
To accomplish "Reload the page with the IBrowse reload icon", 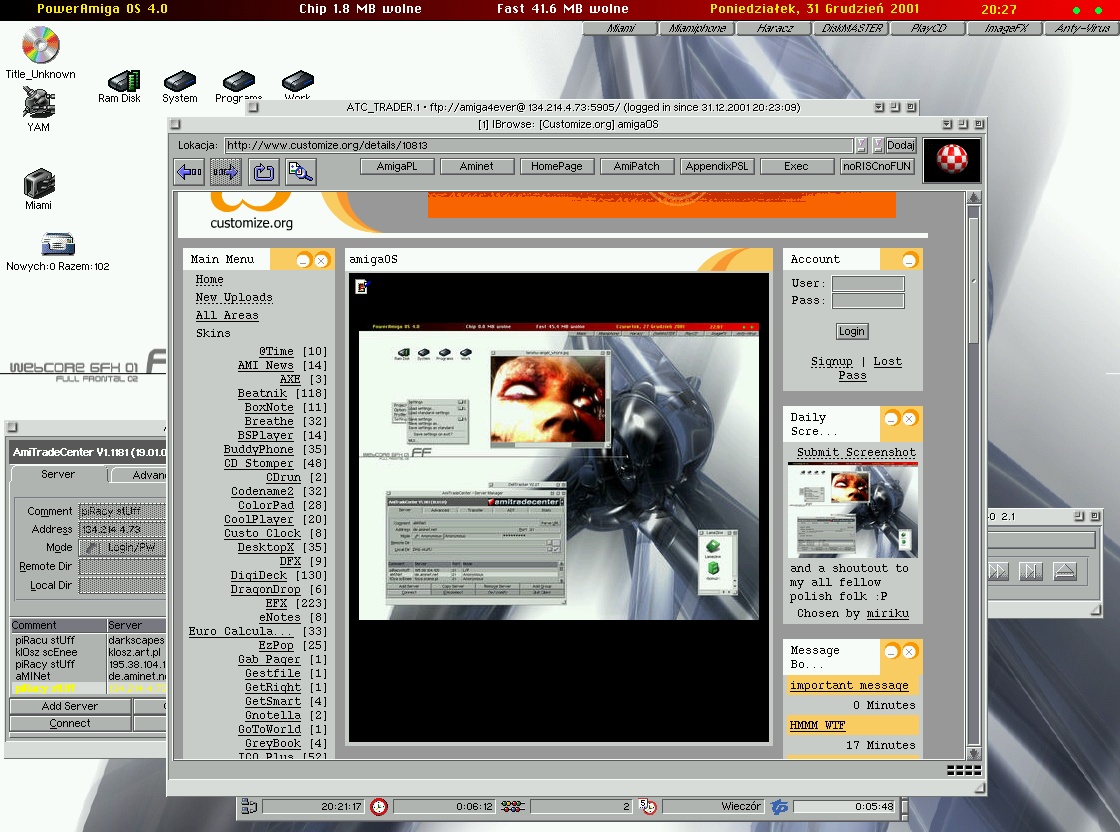I will coord(264,172).
